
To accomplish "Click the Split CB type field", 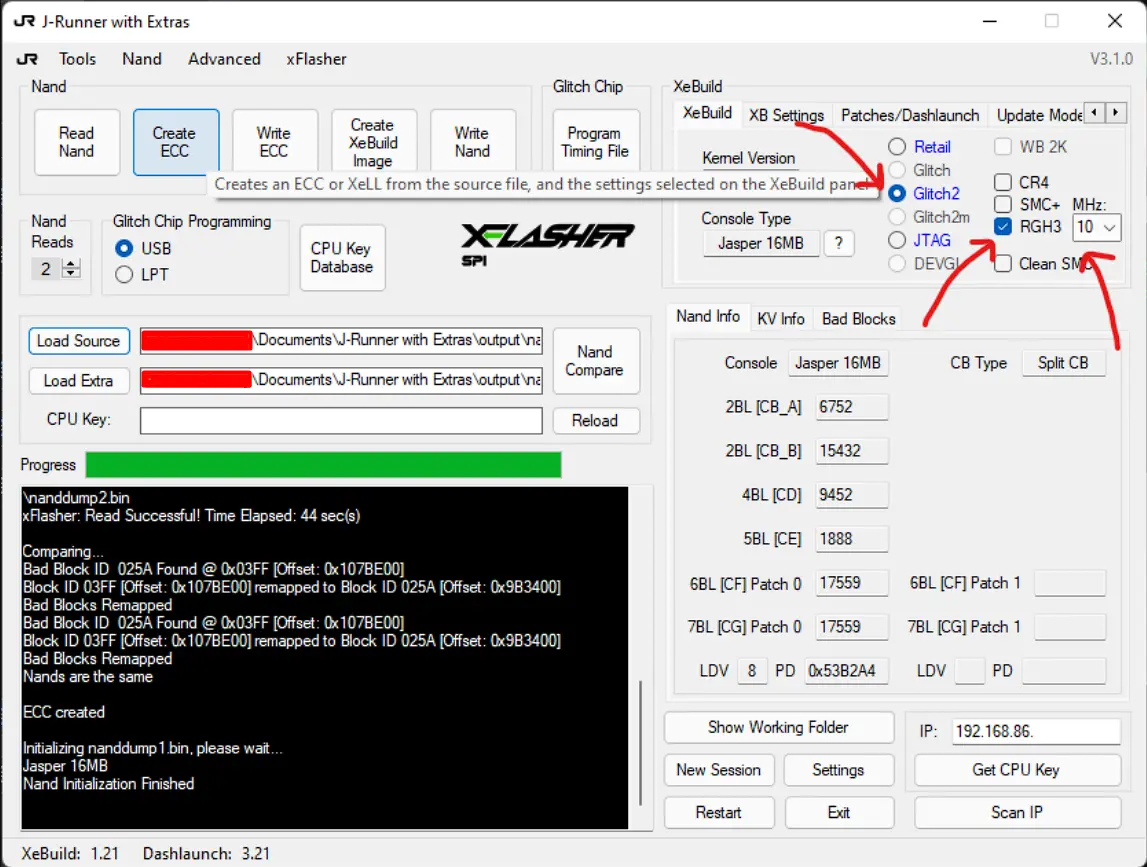I will (1064, 363).
